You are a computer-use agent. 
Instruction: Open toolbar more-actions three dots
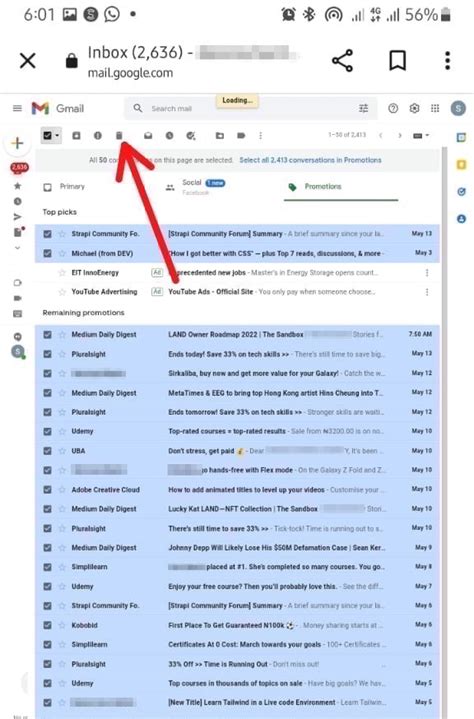(x=260, y=135)
